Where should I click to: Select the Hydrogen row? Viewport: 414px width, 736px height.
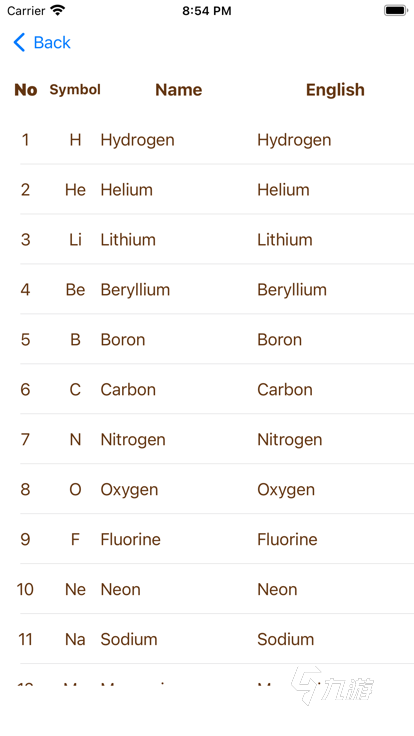point(207,139)
